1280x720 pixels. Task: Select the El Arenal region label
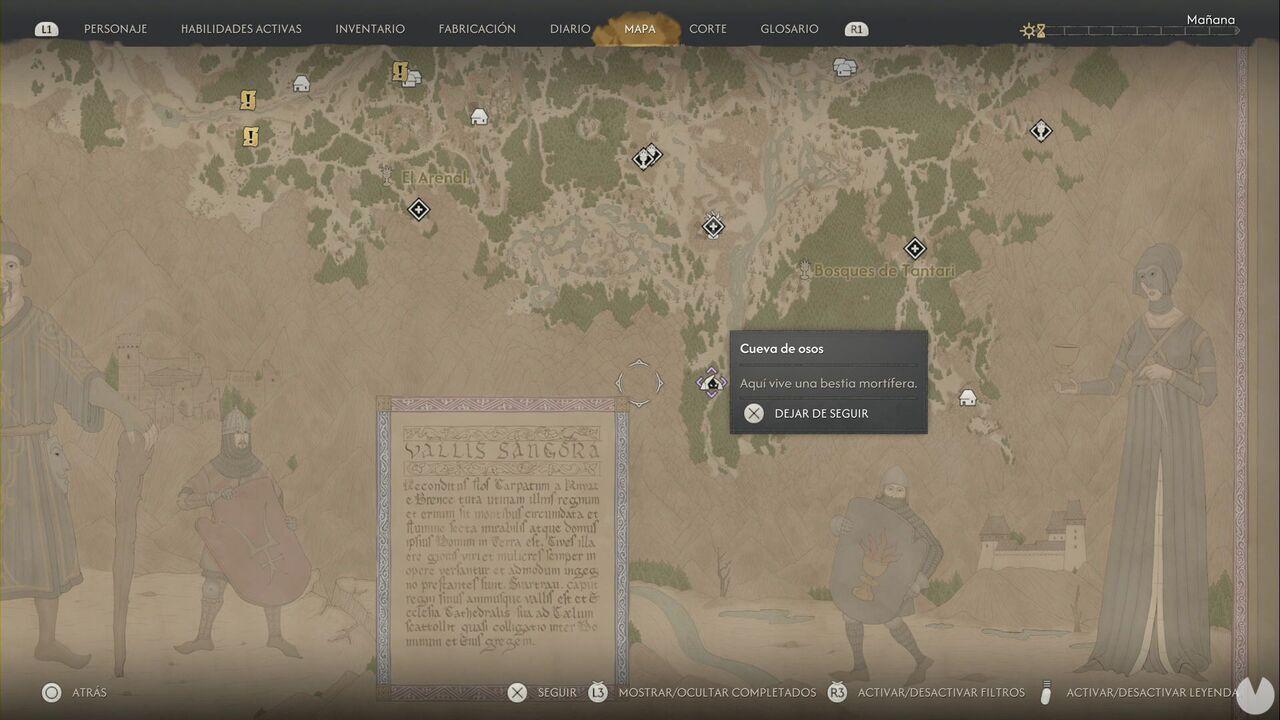tap(434, 178)
